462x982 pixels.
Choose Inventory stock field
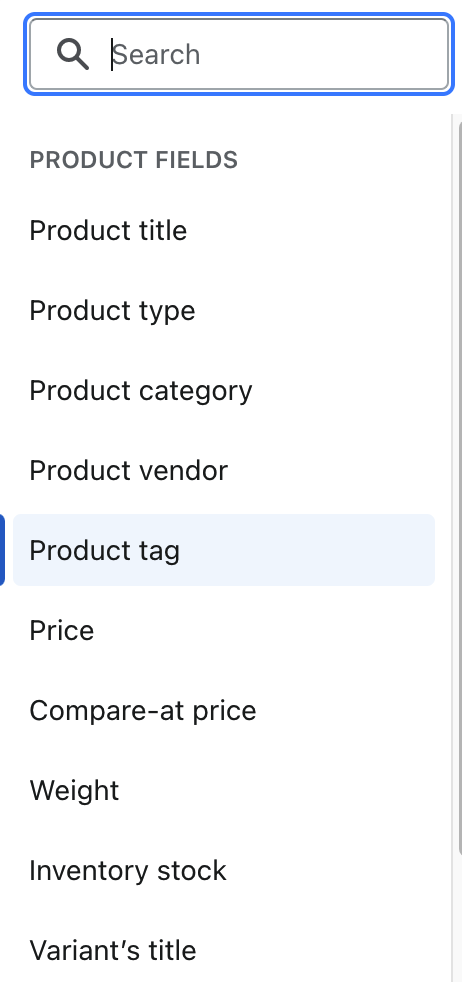pyautogui.click(x=223, y=871)
